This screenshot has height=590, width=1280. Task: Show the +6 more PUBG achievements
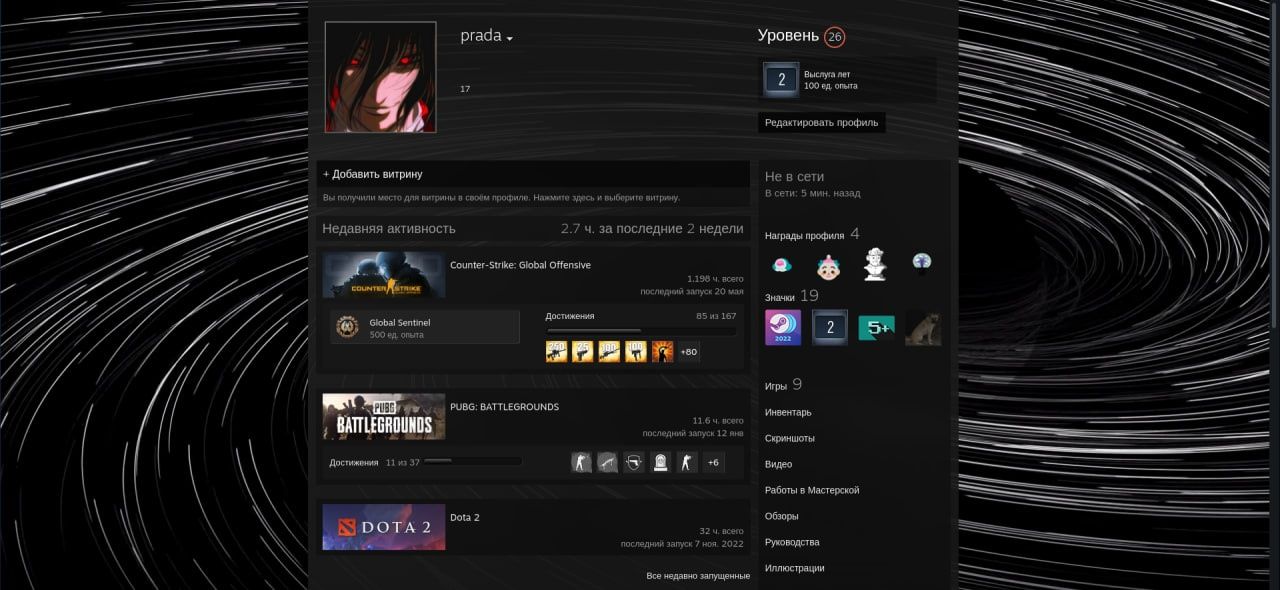[713, 462]
